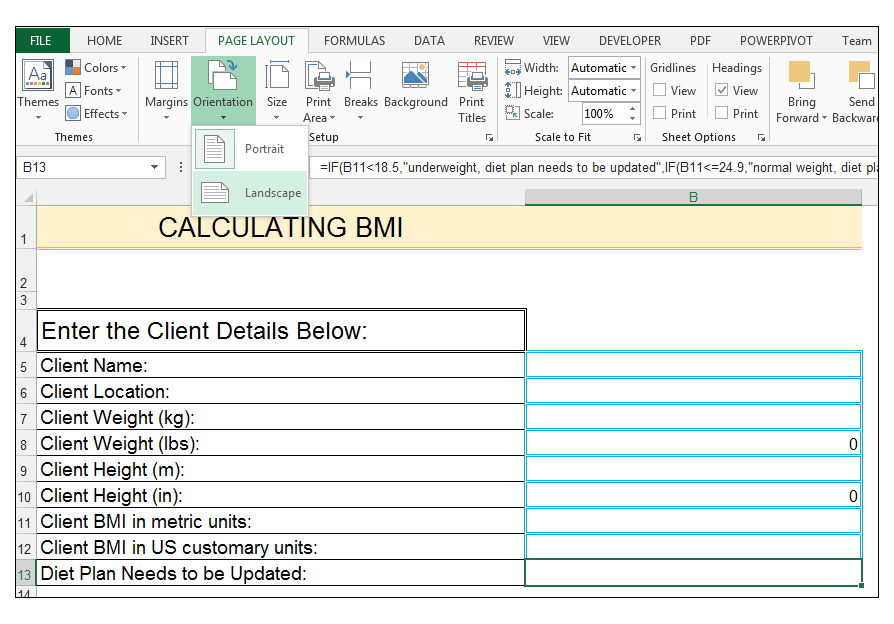
Task: Increase Scale above 100% using the spinner
Action: [631, 108]
